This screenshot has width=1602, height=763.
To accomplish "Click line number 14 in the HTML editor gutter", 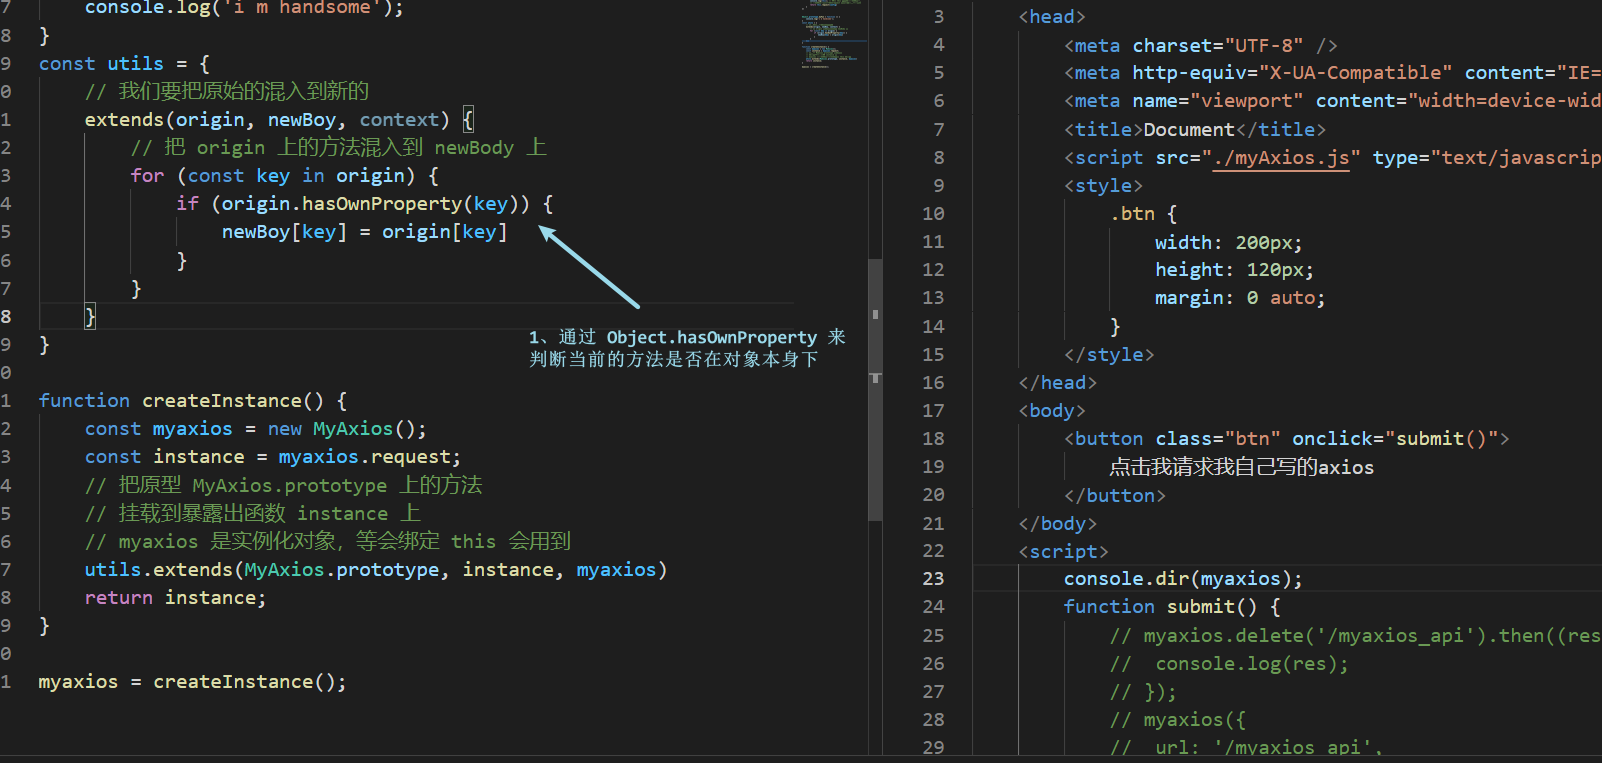I will (x=933, y=326).
